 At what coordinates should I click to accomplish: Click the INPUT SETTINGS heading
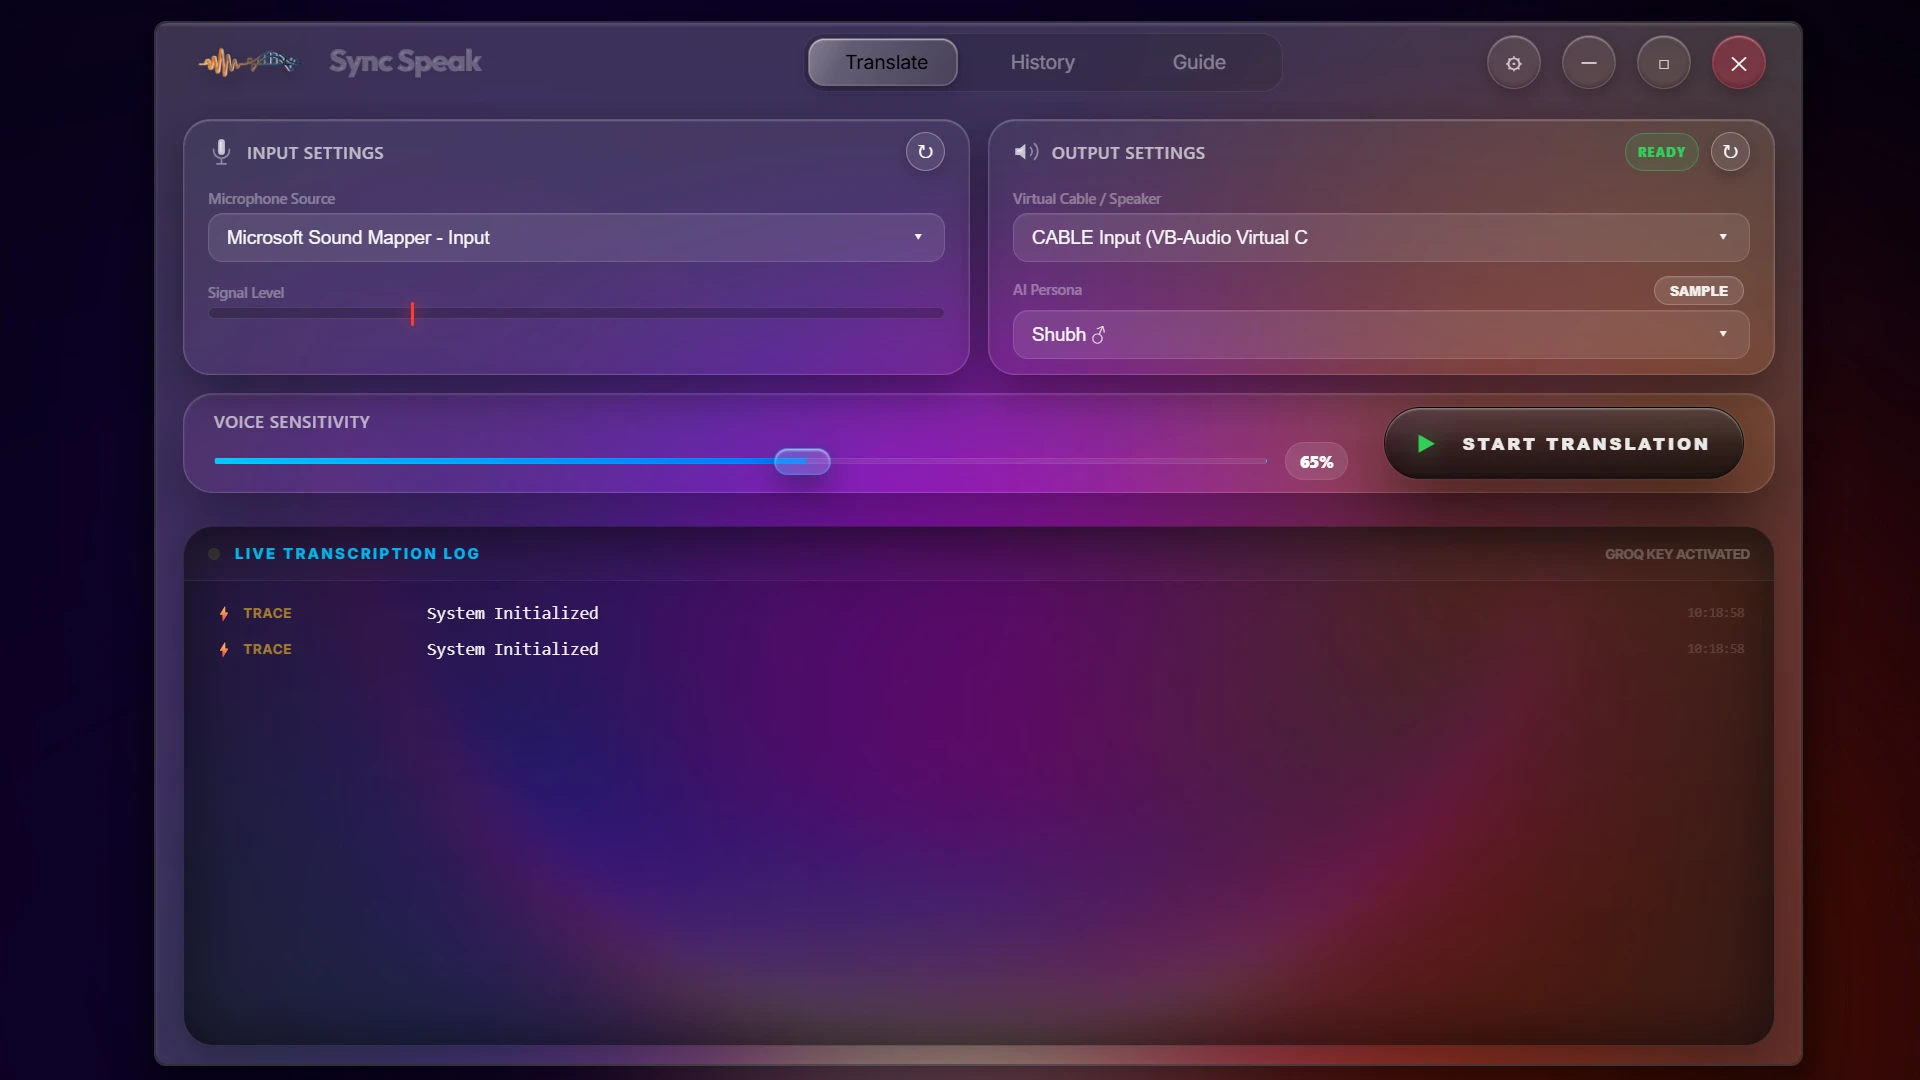click(315, 153)
